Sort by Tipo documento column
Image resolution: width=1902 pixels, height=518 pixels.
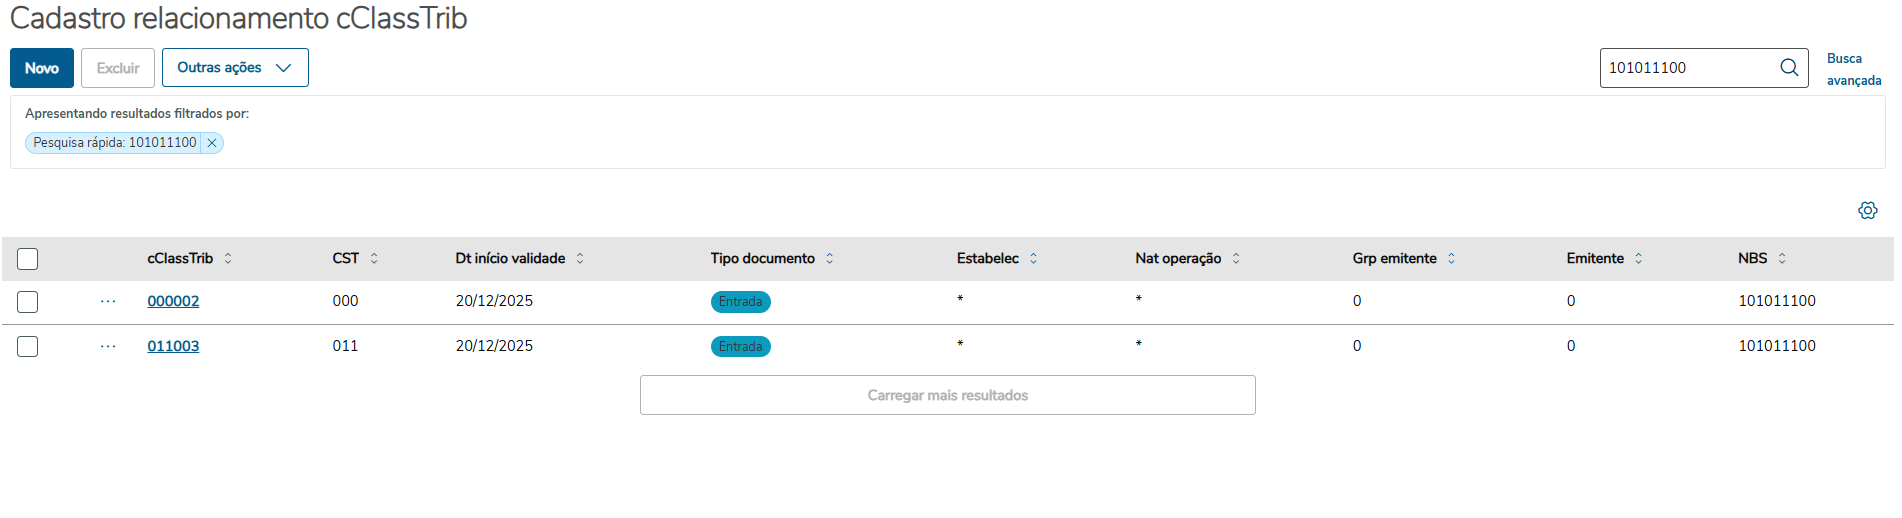(x=829, y=259)
